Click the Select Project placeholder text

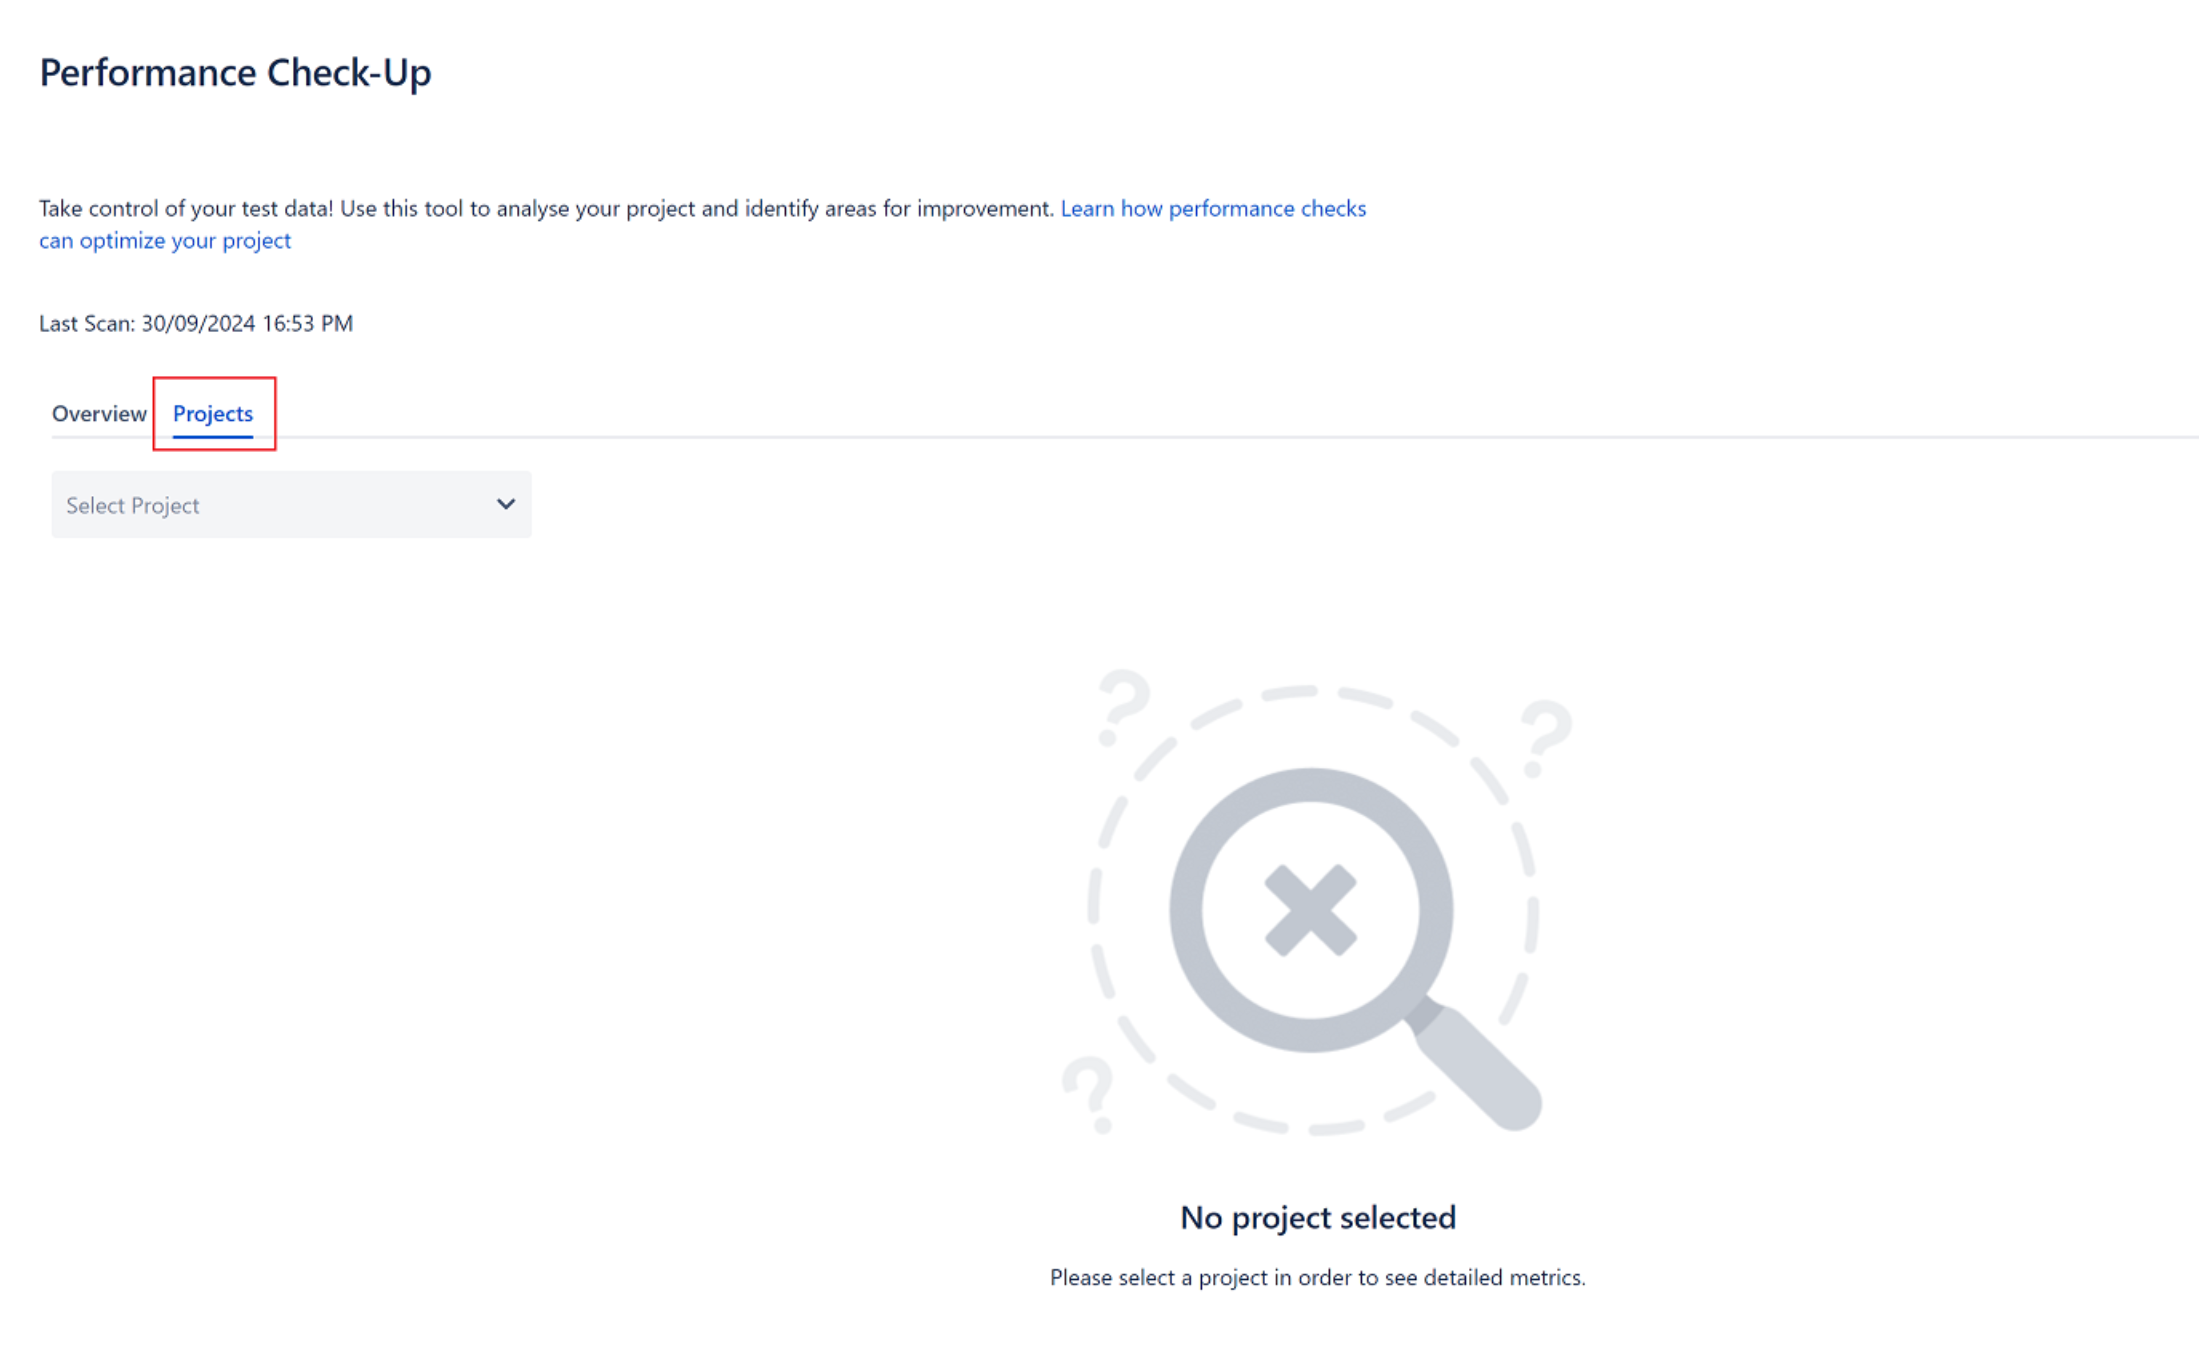(133, 505)
